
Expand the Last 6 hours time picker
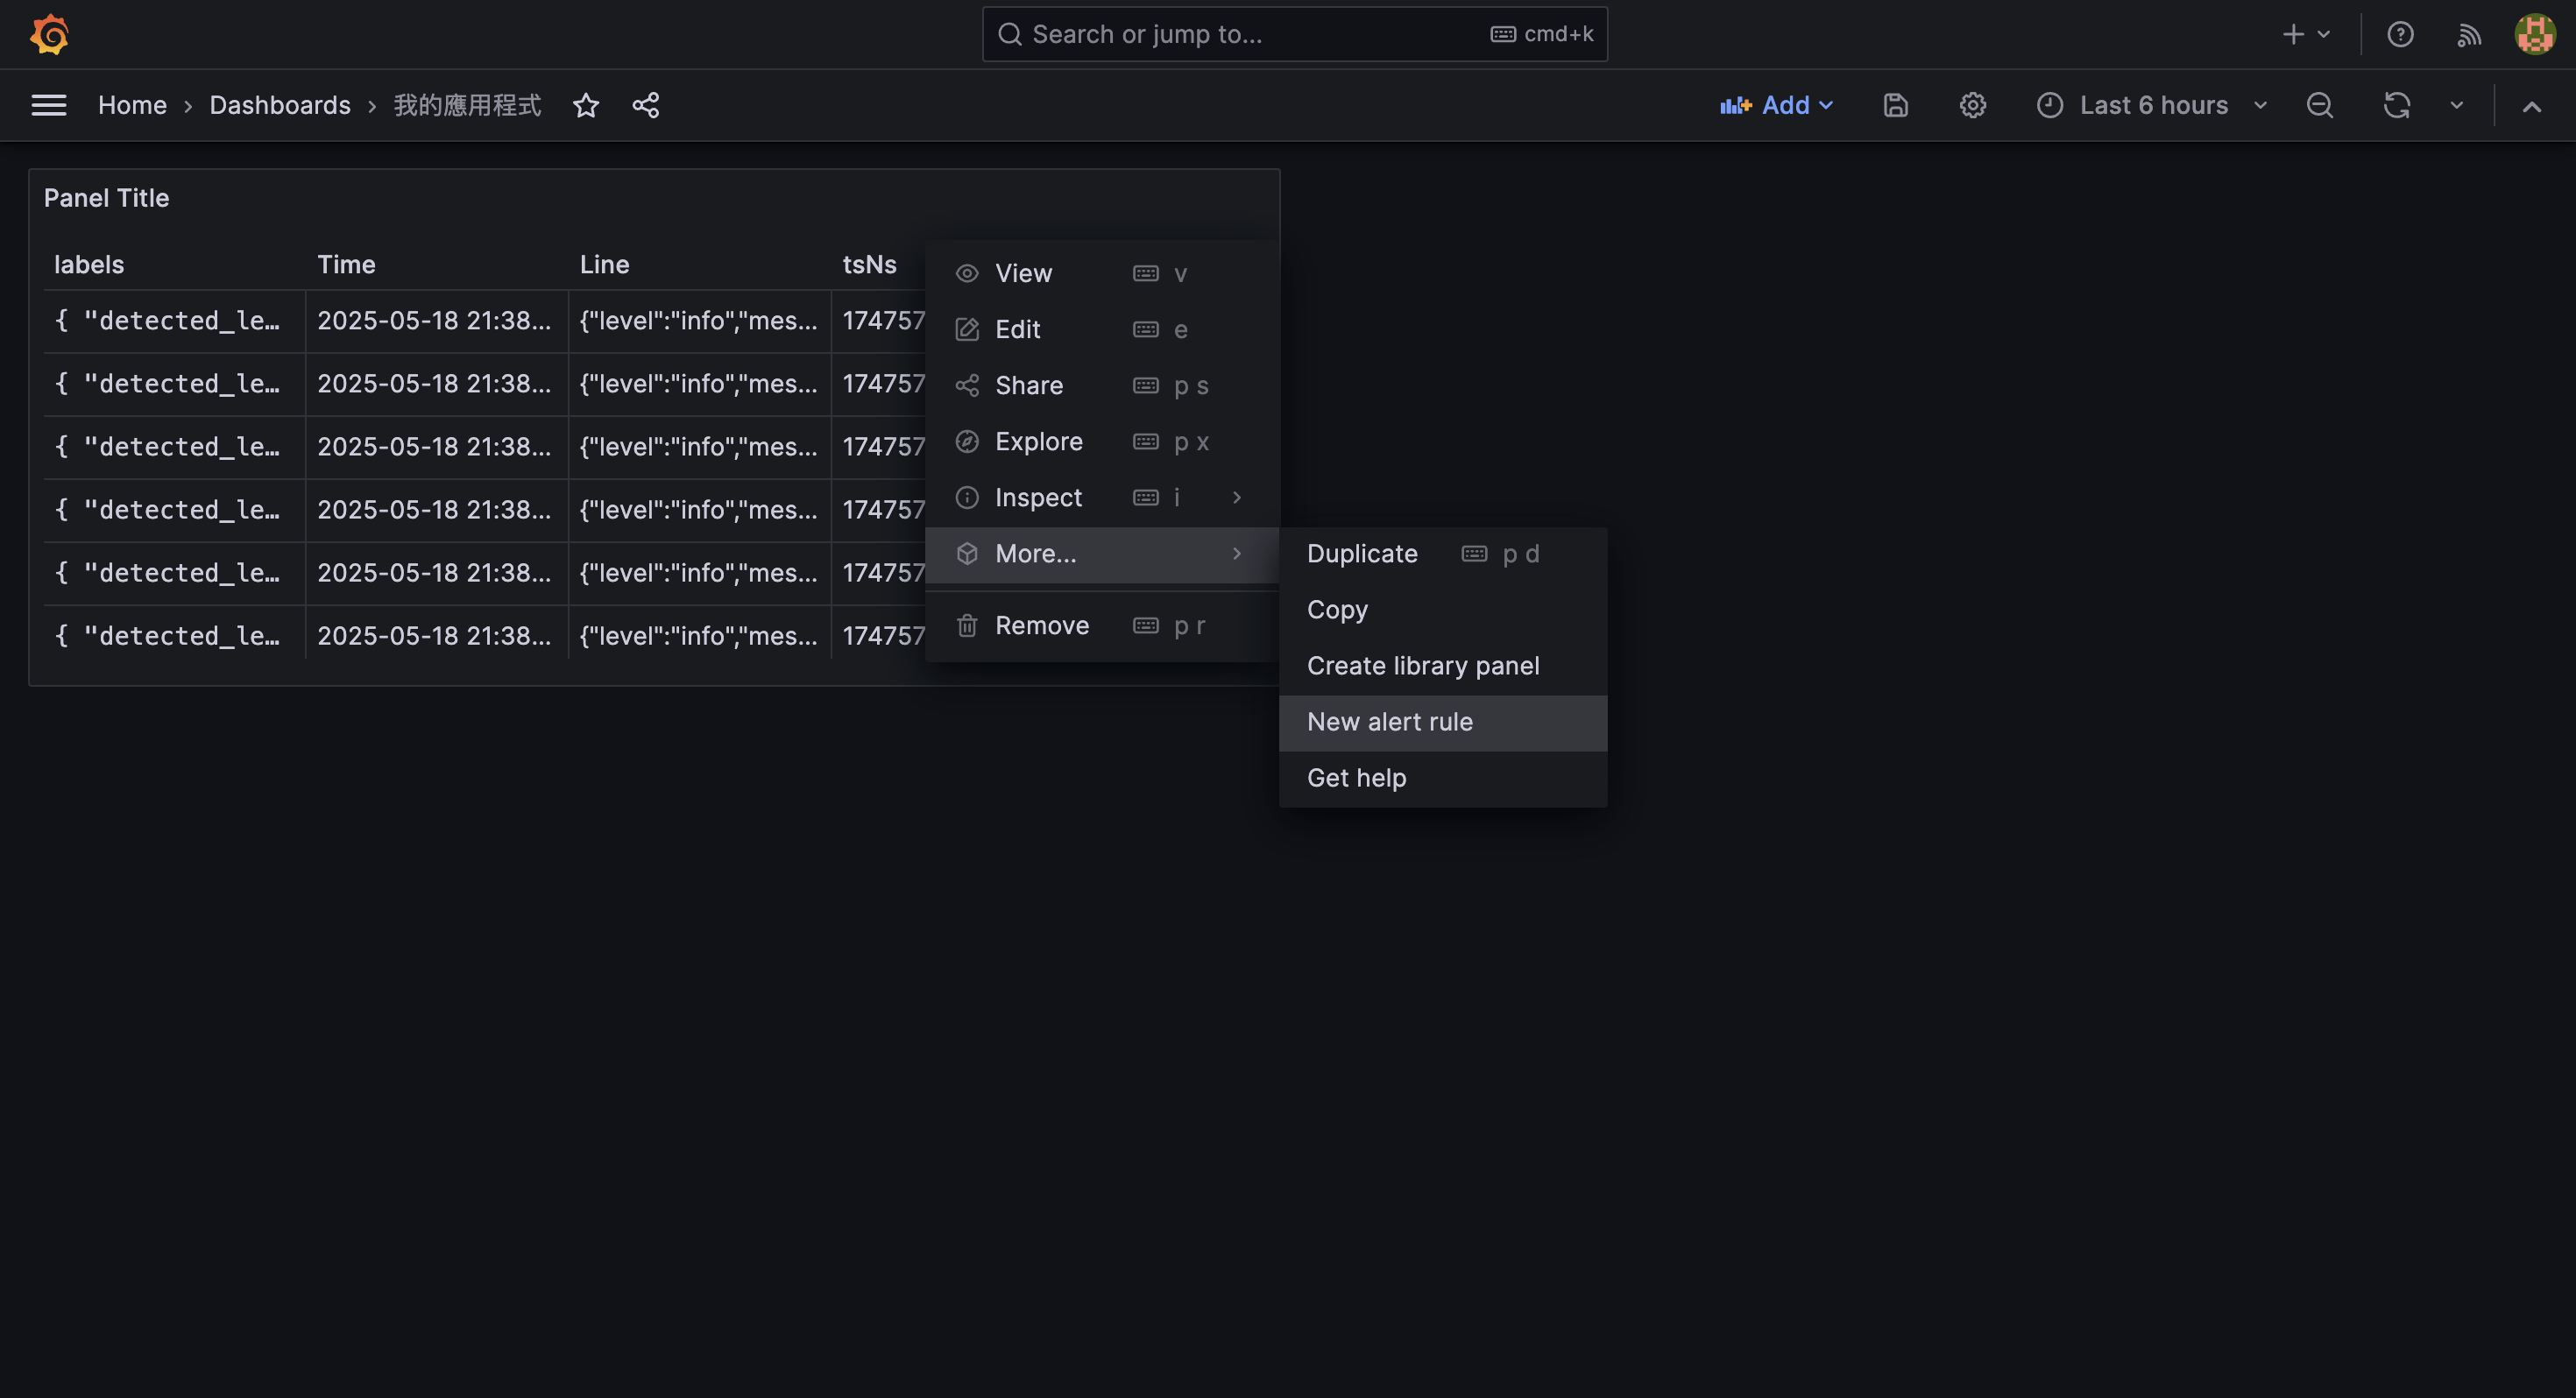[2152, 105]
